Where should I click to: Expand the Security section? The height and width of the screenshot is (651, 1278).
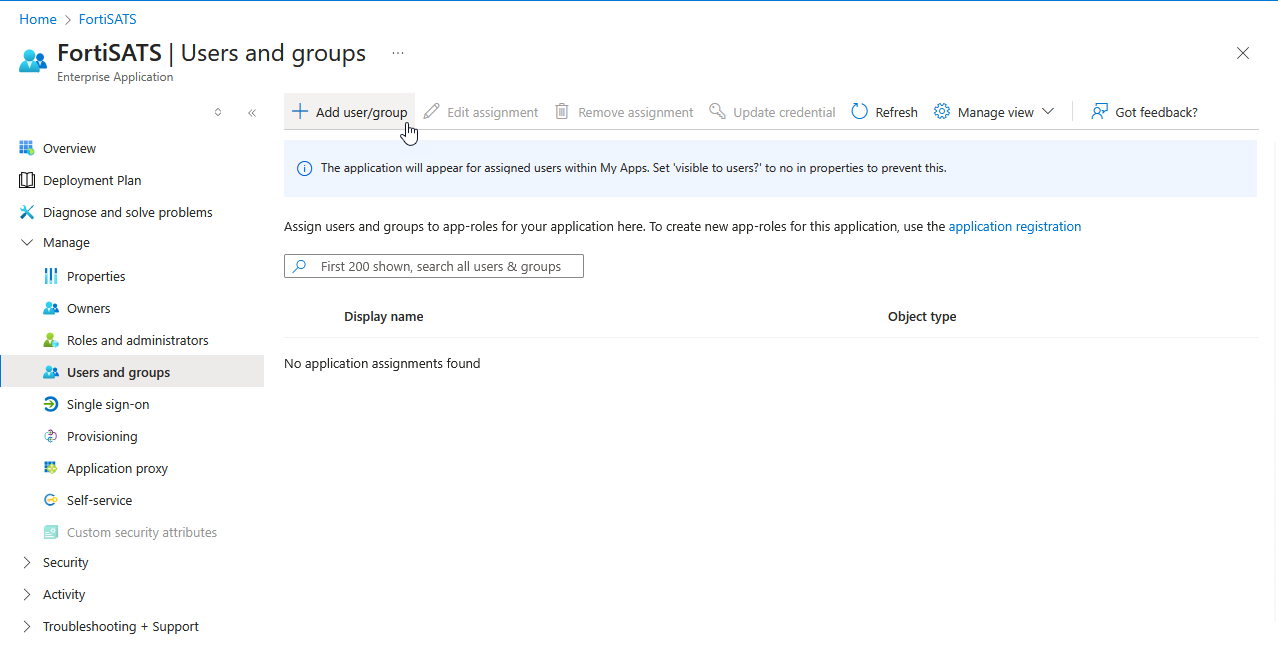coord(27,562)
